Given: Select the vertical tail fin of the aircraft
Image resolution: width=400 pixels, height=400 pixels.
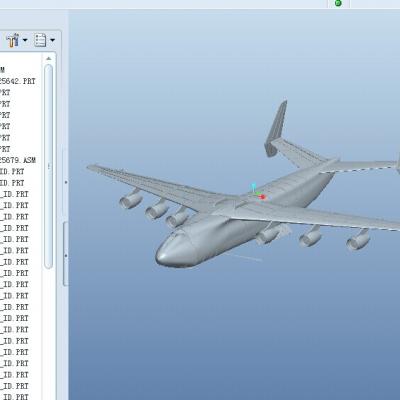Looking at the screenshot, I should (276, 129).
